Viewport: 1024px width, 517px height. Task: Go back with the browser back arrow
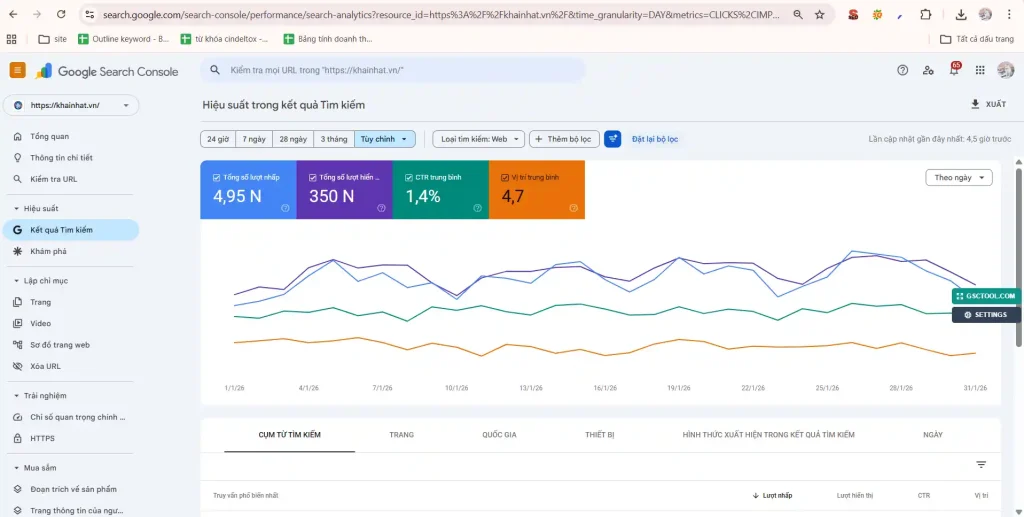click(13, 14)
